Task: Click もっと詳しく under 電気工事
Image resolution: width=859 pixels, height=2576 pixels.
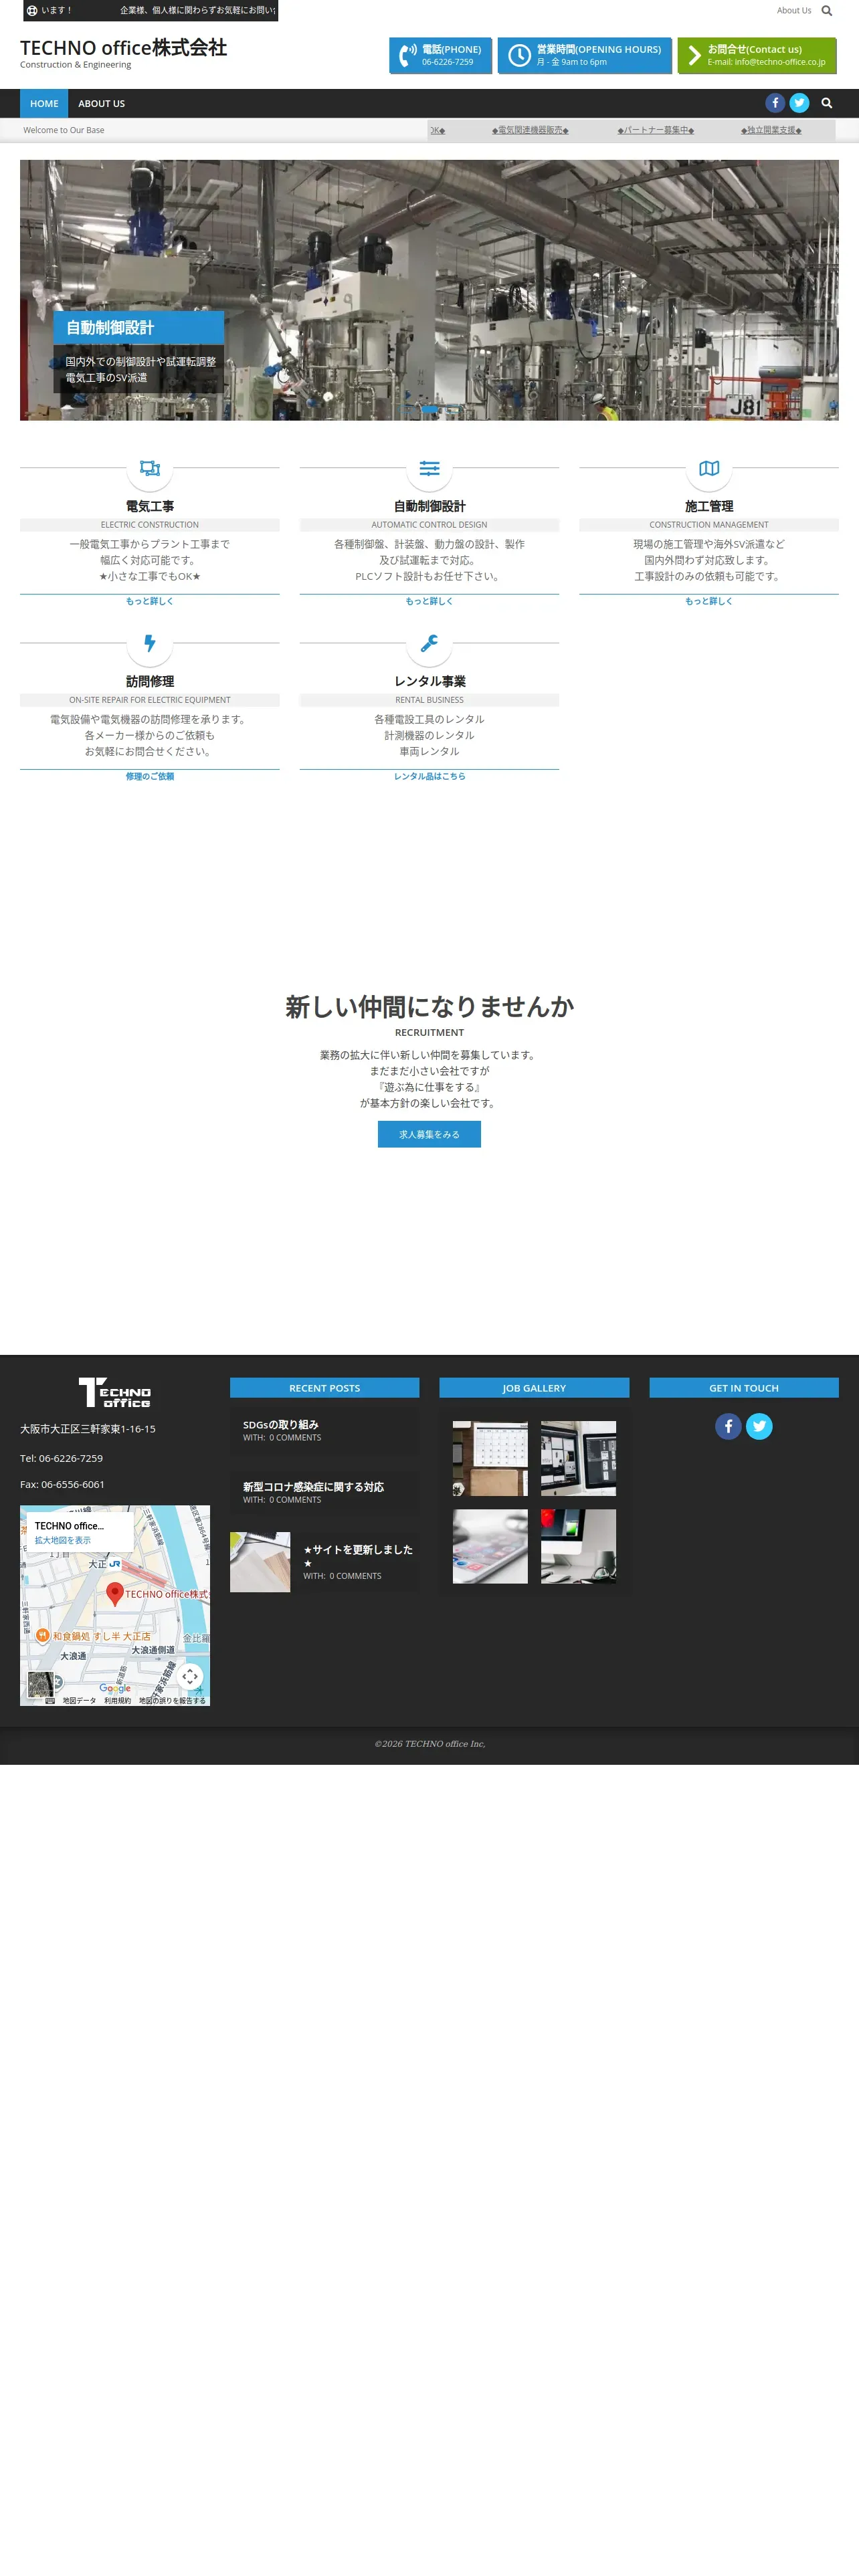Action: click(x=150, y=601)
